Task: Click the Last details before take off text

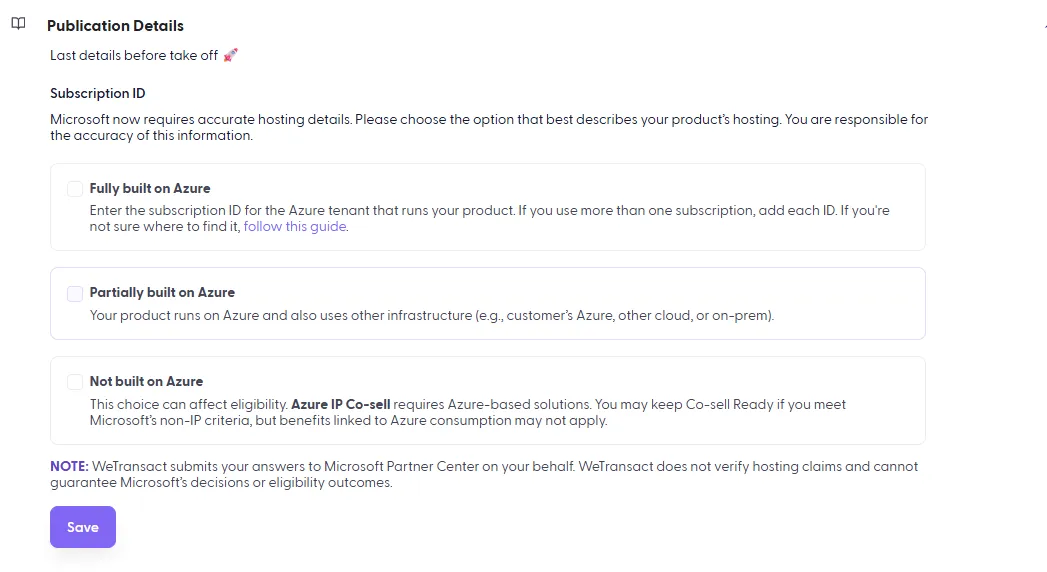Action: (x=134, y=55)
